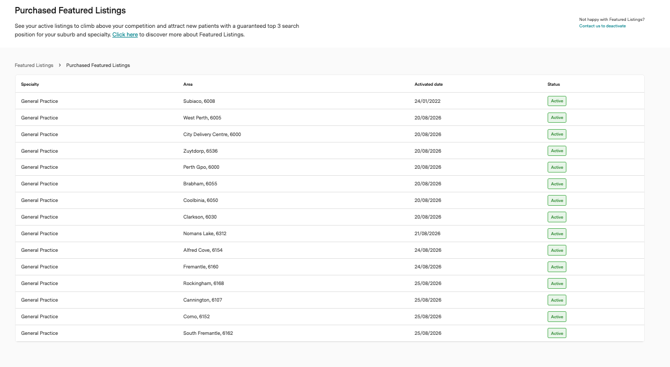Click Active badge in the Rockingham row
Screen dimensions: 670x367
(x=557, y=283)
